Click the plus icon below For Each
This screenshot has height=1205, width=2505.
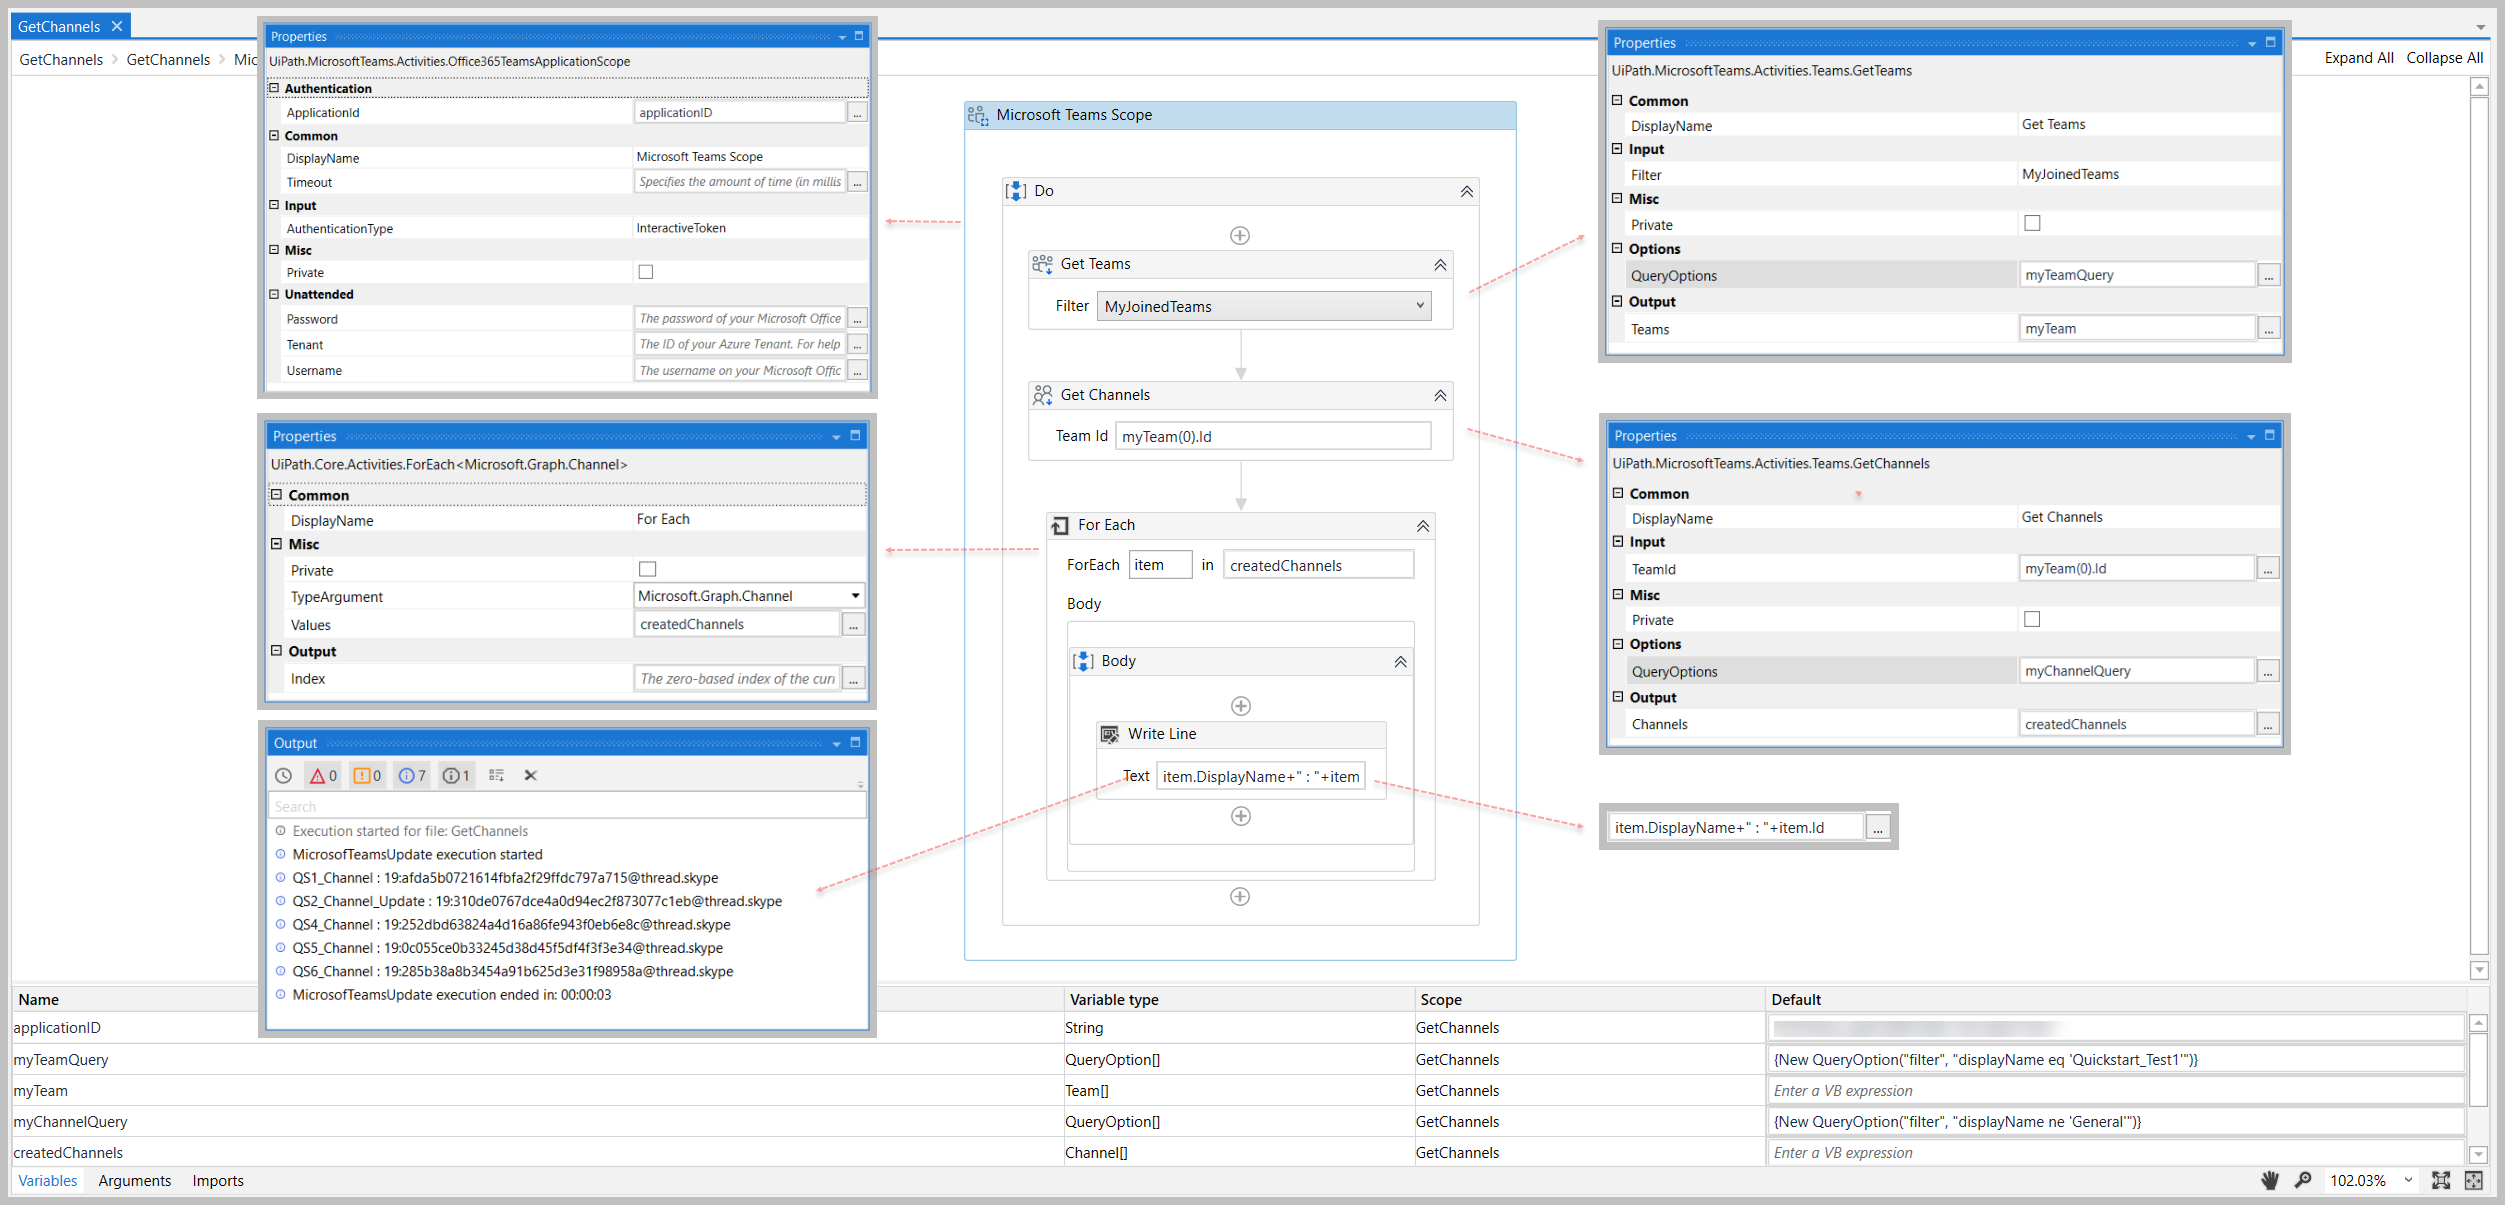click(1240, 897)
